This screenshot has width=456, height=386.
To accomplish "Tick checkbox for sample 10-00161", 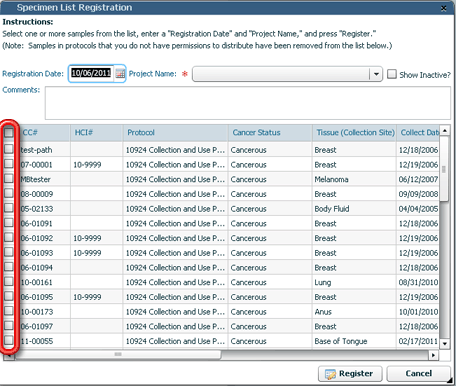I will click(9, 281).
